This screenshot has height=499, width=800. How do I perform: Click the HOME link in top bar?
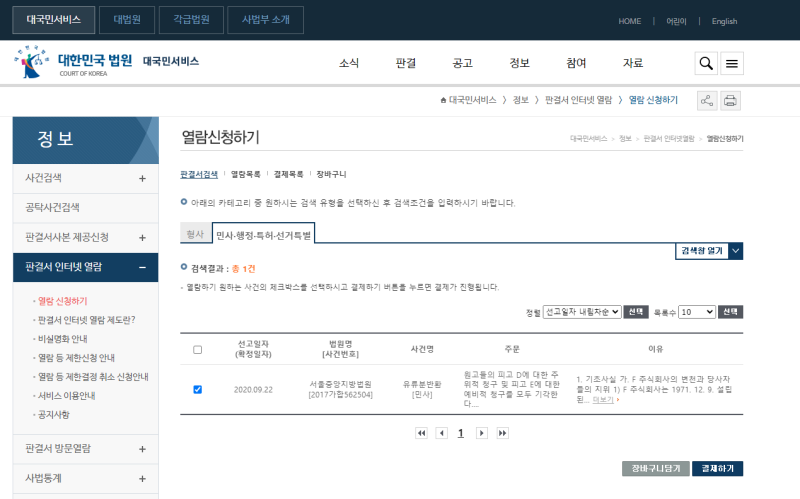[x=630, y=21]
